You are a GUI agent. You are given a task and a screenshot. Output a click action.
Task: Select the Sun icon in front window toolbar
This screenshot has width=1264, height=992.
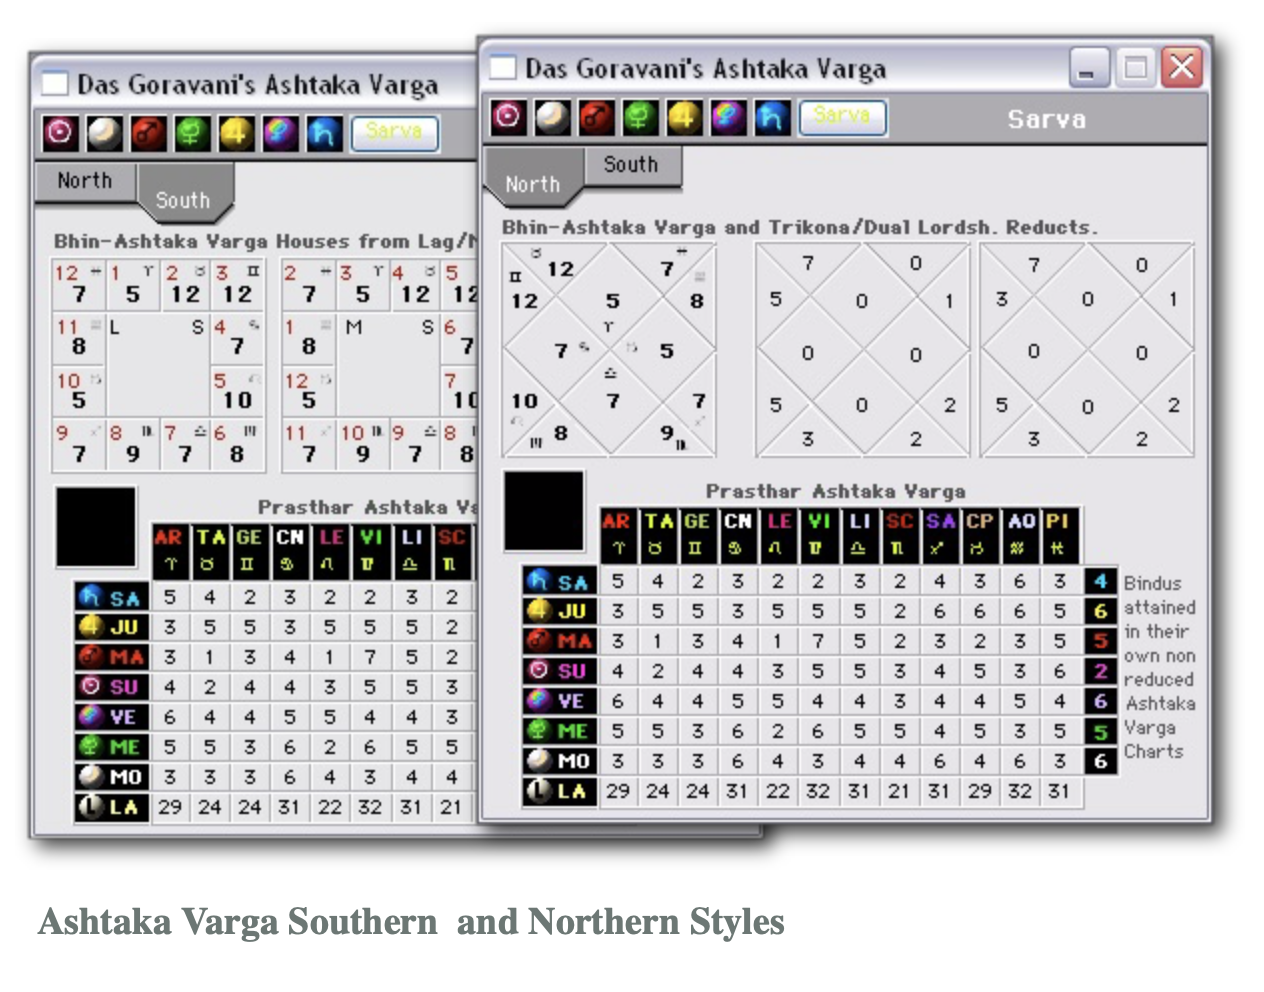pos(508,117)
